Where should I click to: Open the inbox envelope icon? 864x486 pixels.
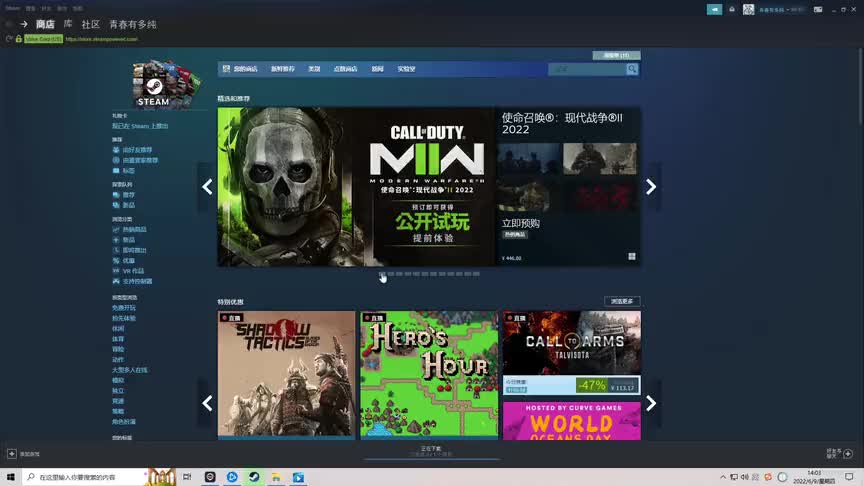pos(732,9)
